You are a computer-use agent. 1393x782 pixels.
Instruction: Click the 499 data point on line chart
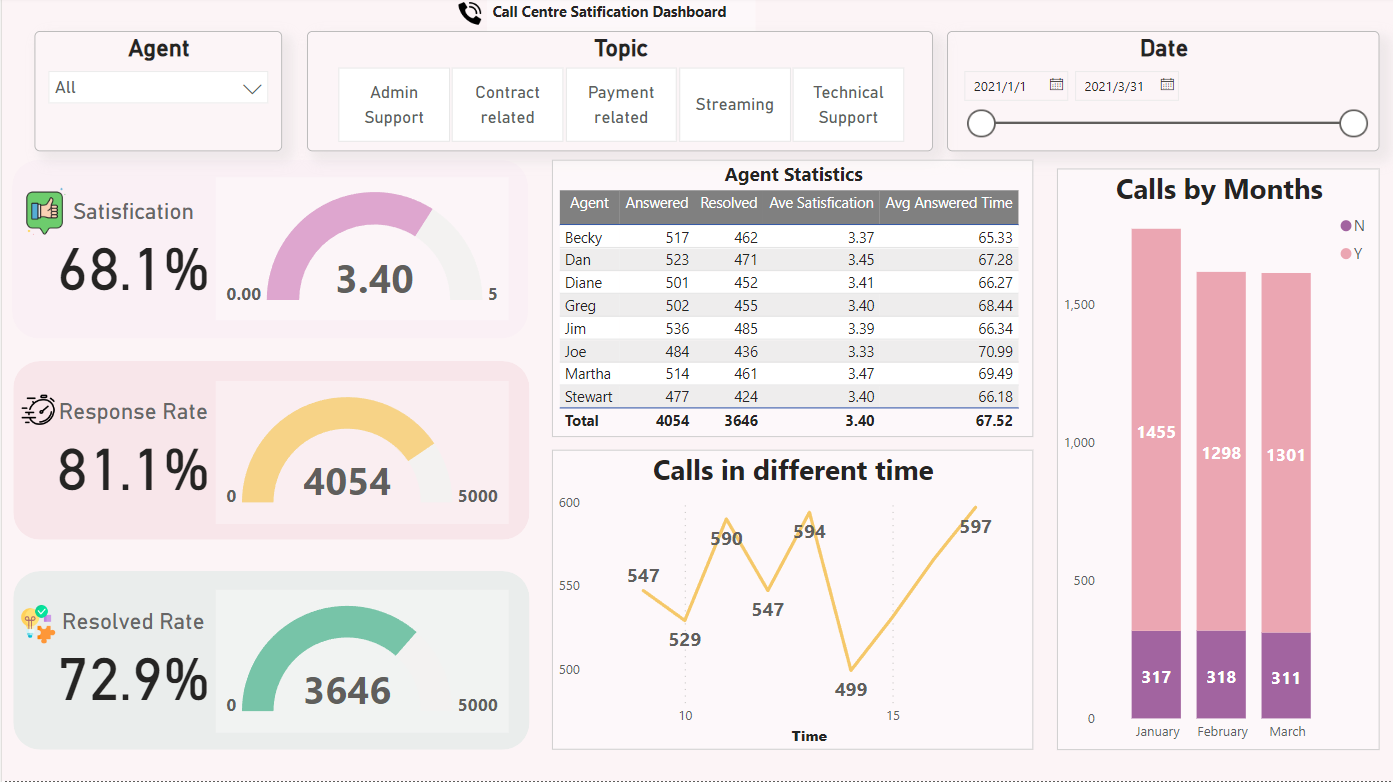point(851,670)
